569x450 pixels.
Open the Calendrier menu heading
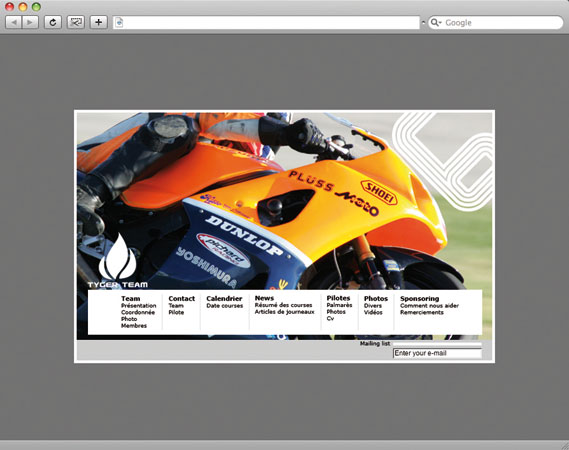[224, 299]
